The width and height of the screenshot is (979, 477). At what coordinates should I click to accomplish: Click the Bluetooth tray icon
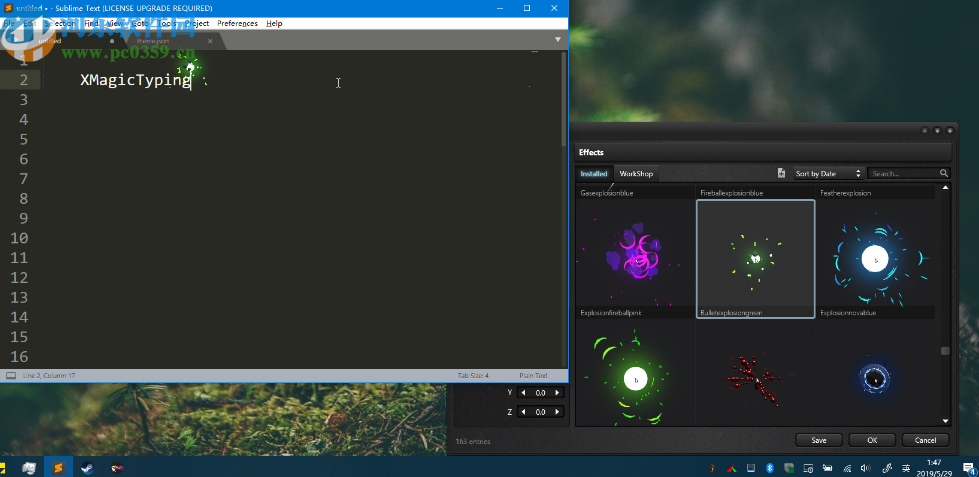click(770, 468)
